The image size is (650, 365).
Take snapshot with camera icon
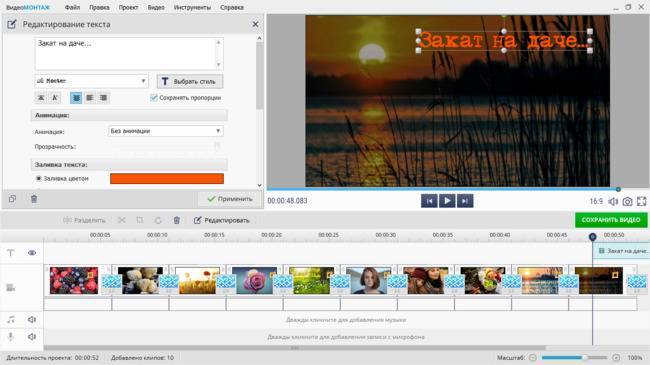627,201
